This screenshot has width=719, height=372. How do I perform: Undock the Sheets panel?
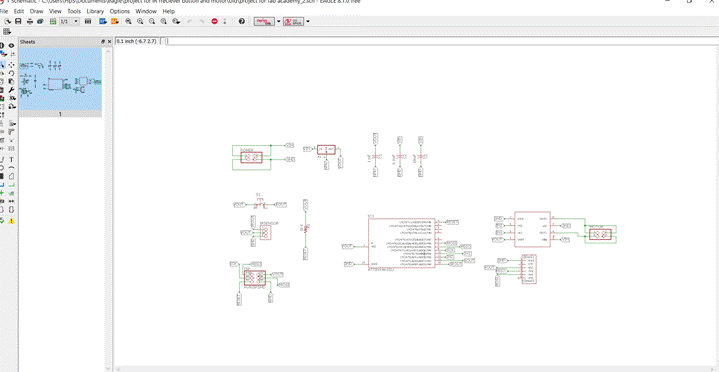point(103,42)
